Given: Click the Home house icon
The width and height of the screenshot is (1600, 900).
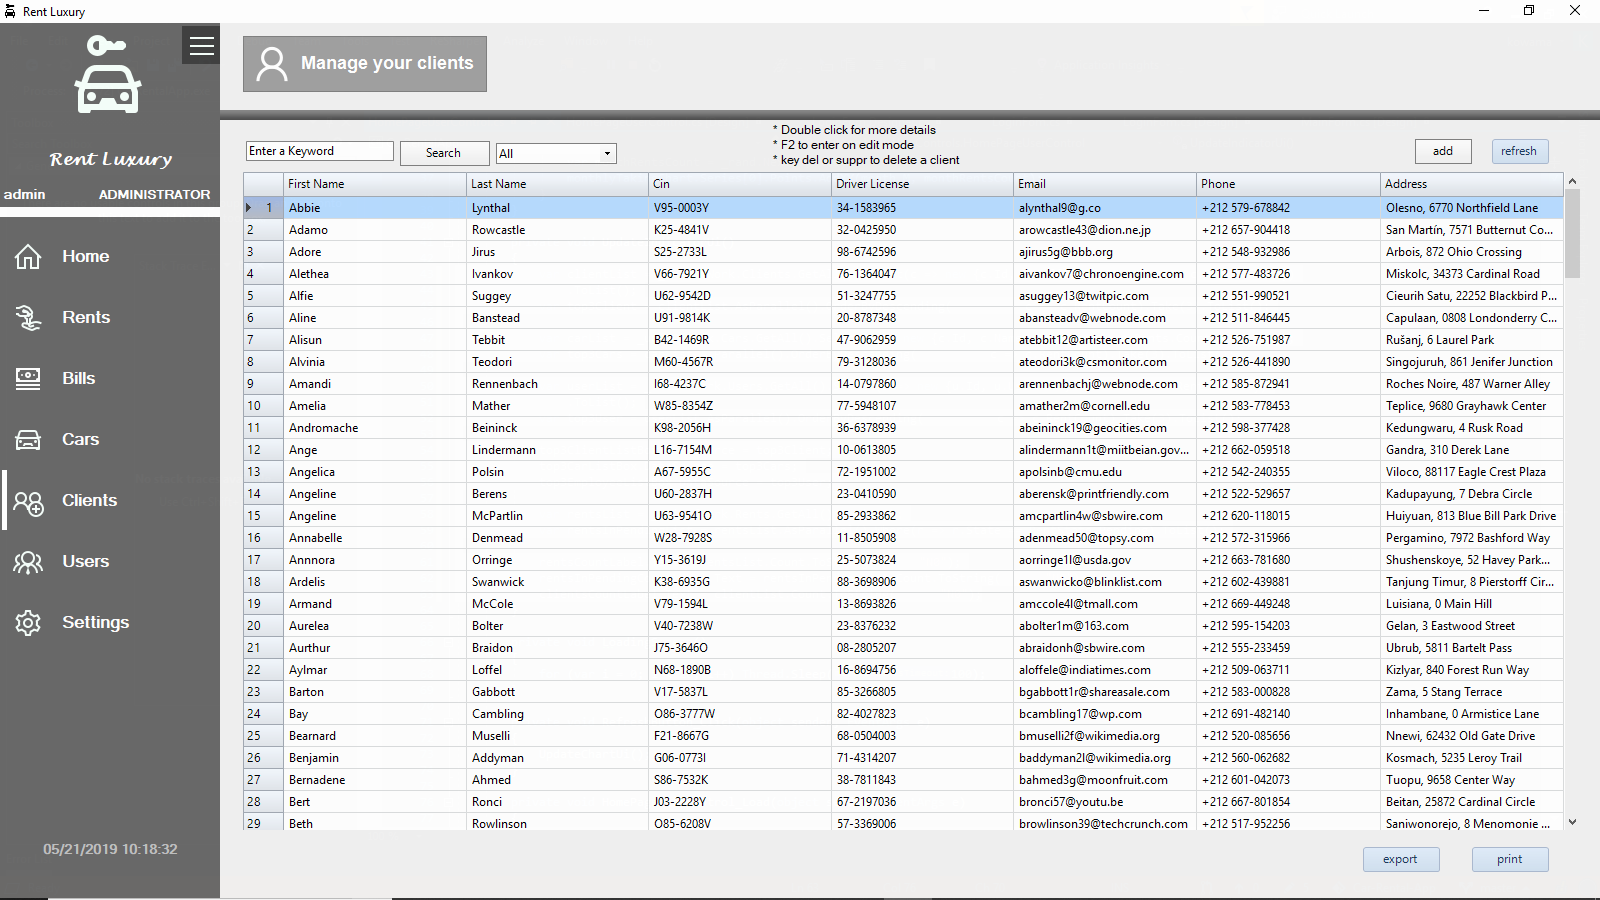Looking at the screenshot, I should pos(28,257).
